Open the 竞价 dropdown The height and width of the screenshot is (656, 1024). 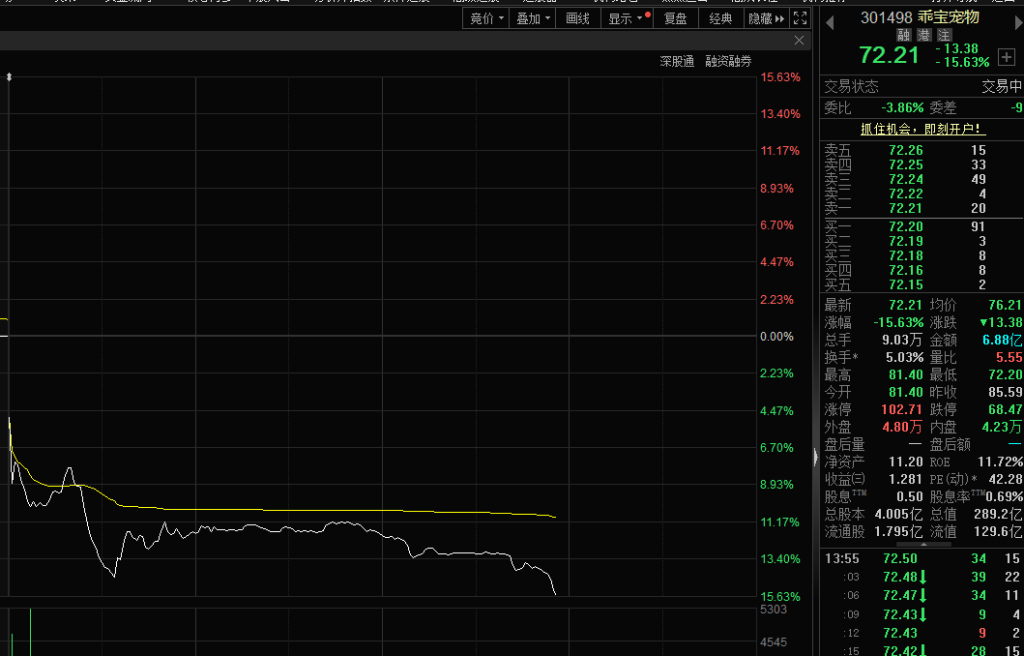486,18
